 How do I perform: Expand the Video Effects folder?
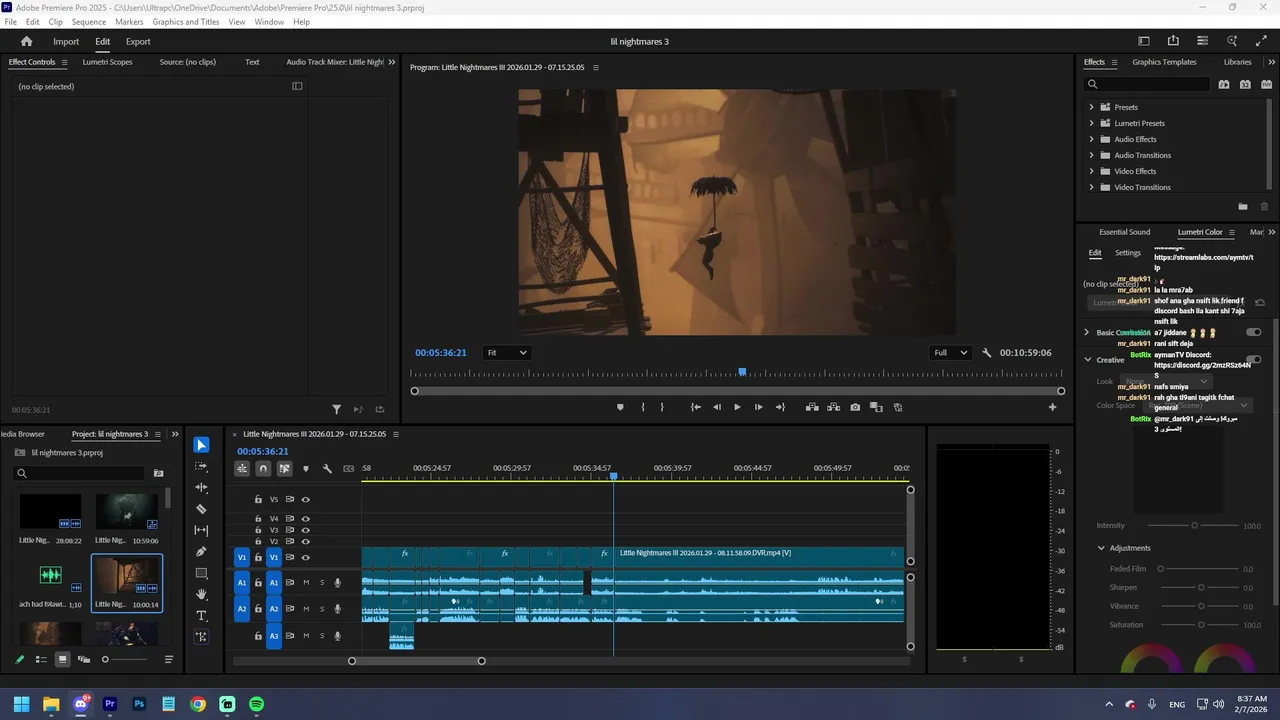(x=1091, y=171)
